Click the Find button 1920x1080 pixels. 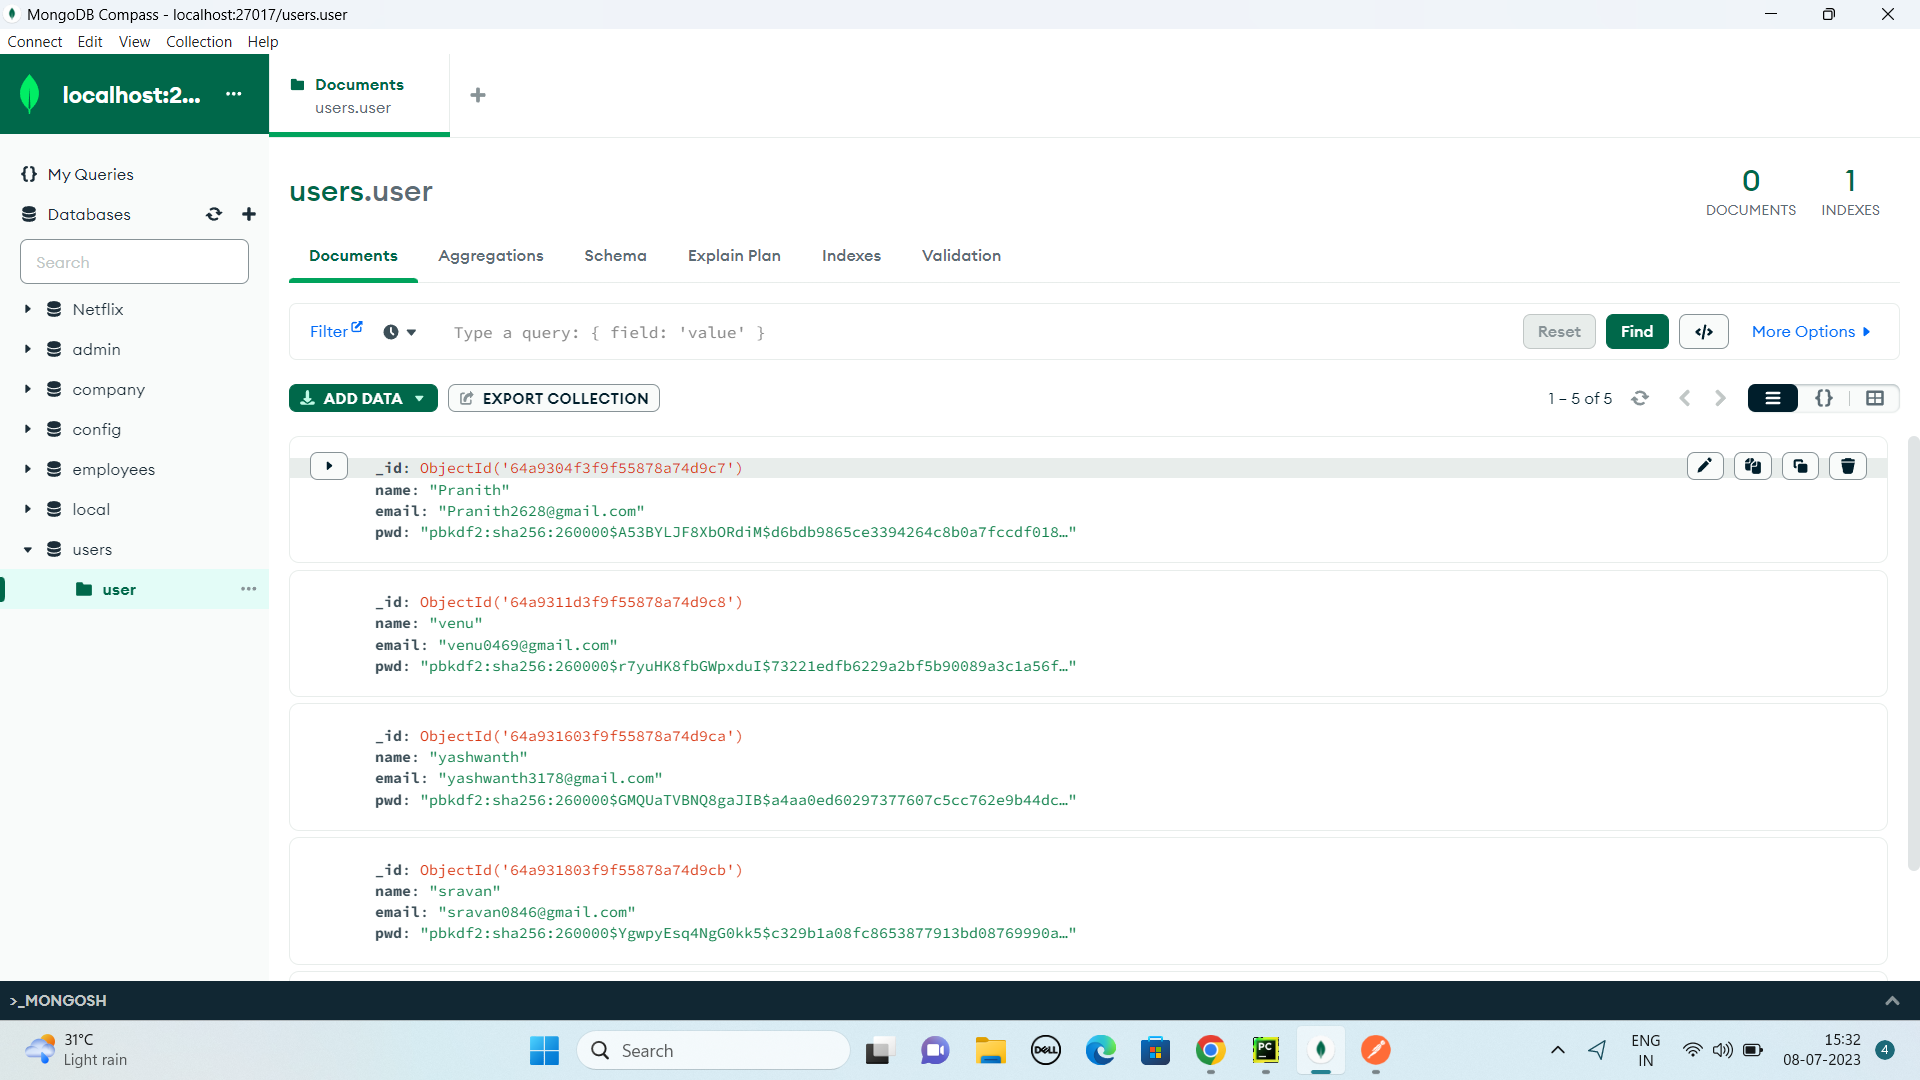(x=1636, y=331)
